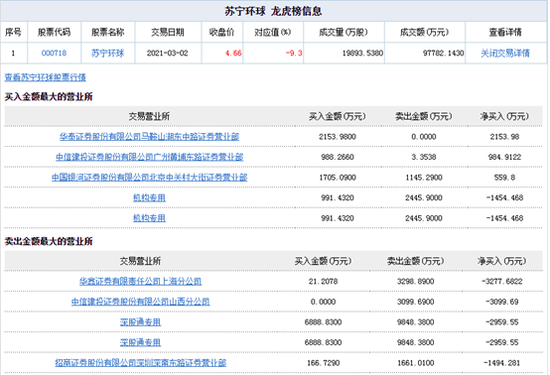Screen dimensions: 550x375
Task: Open 华鑫证券有限责任公司上海分公司 link
Action: point(140,281)
